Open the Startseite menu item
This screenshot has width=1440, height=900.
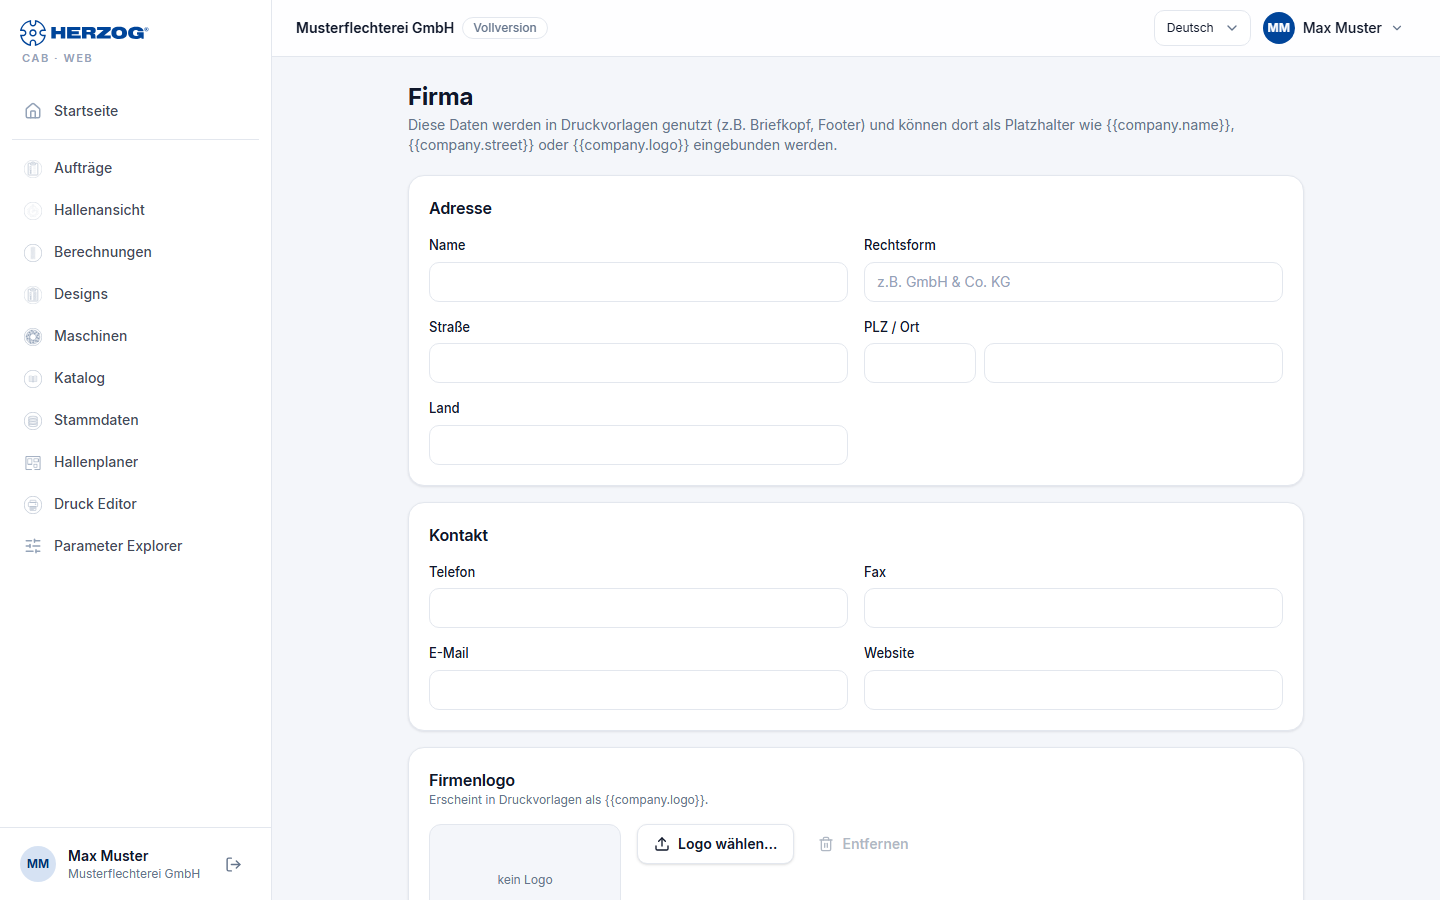136,111
